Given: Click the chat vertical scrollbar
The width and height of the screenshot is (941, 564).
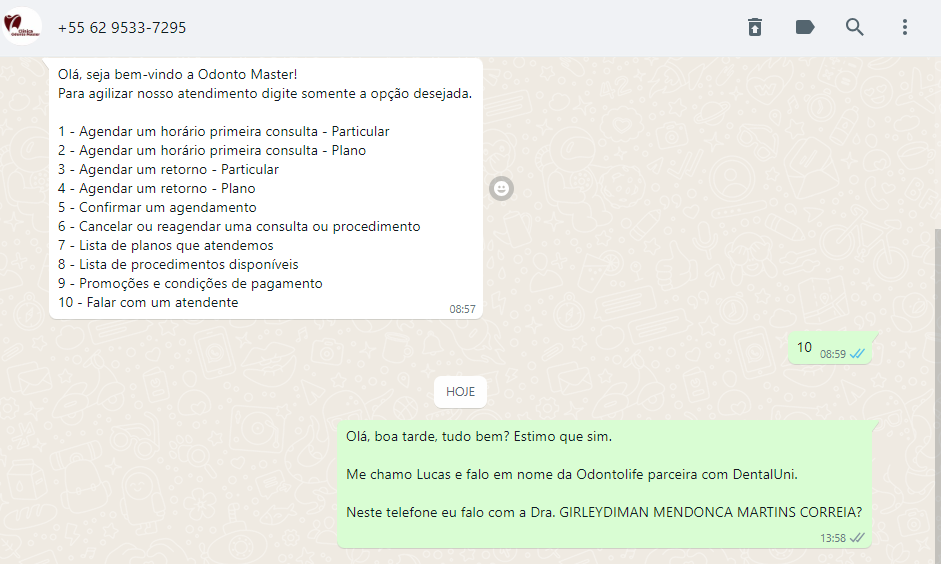Looking at the screenshot, I should [x=938, y=396].
